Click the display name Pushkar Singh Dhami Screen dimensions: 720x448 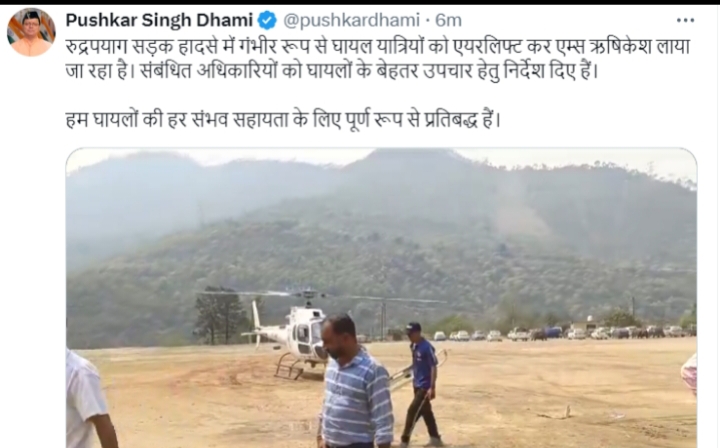pos(159,20)
